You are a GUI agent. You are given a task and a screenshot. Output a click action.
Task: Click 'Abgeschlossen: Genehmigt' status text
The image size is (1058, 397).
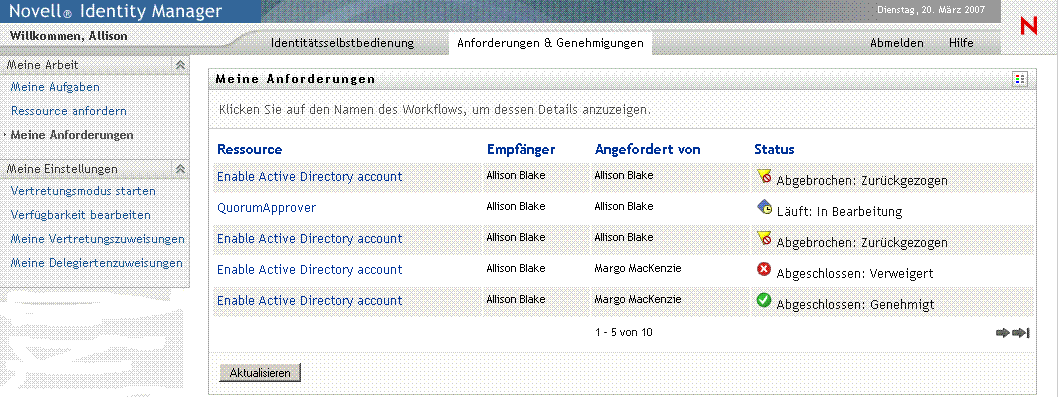pos(856,305)
